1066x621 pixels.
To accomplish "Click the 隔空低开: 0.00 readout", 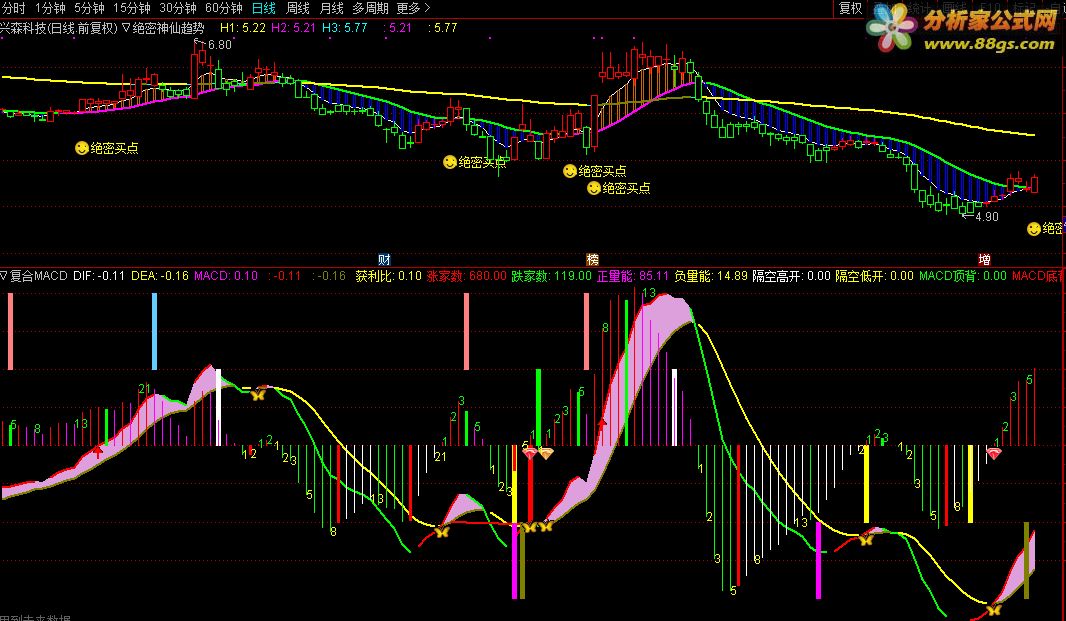I will click(x=874, y=275).
